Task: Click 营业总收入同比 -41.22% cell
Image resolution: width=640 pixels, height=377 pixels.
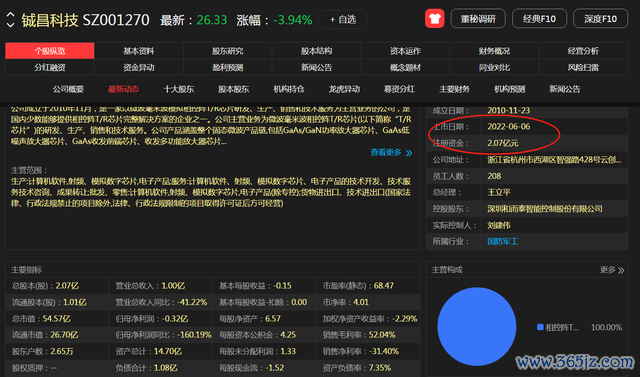Action: pos(161,302)
